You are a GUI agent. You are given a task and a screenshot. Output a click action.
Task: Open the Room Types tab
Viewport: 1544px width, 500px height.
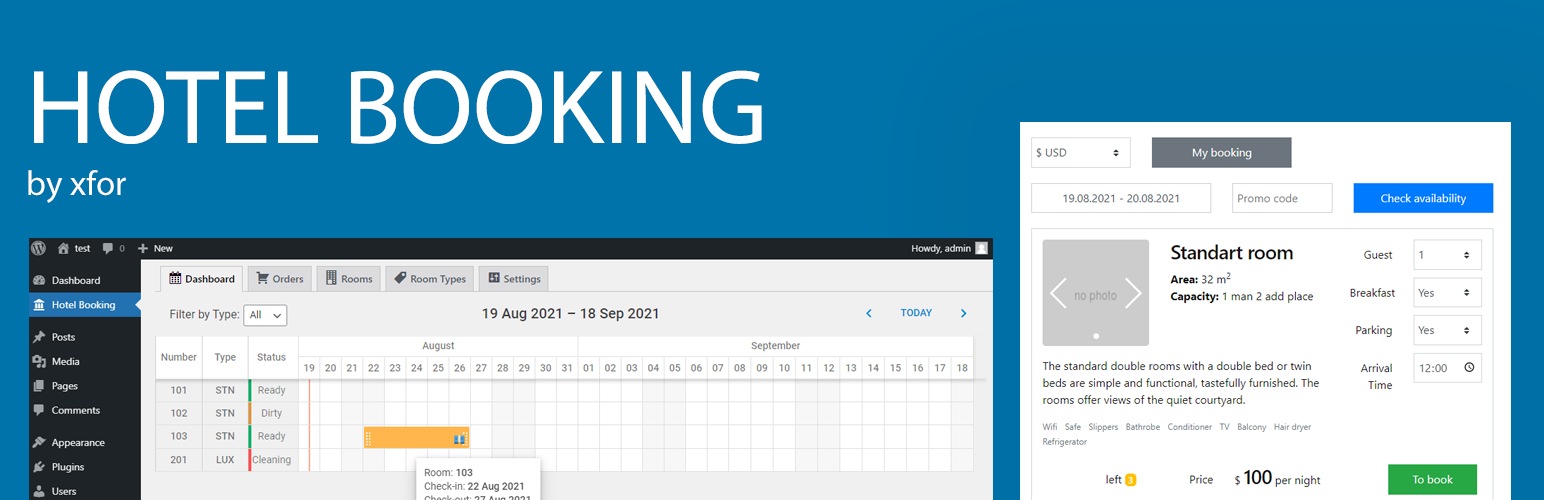[x=428, y=279]
